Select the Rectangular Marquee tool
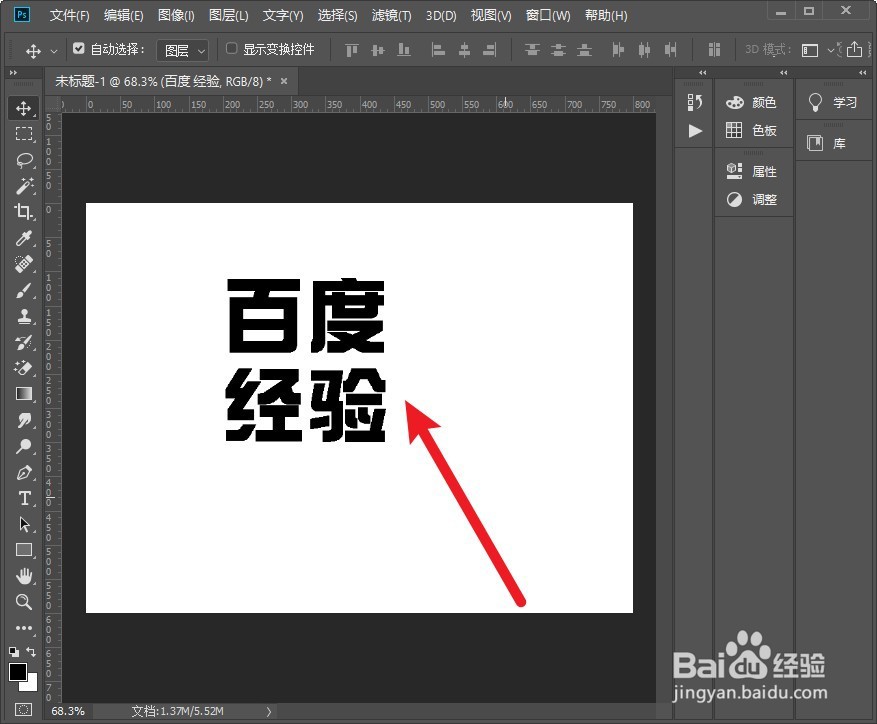This screenshot has width=877, height=724. click(23, 134)
